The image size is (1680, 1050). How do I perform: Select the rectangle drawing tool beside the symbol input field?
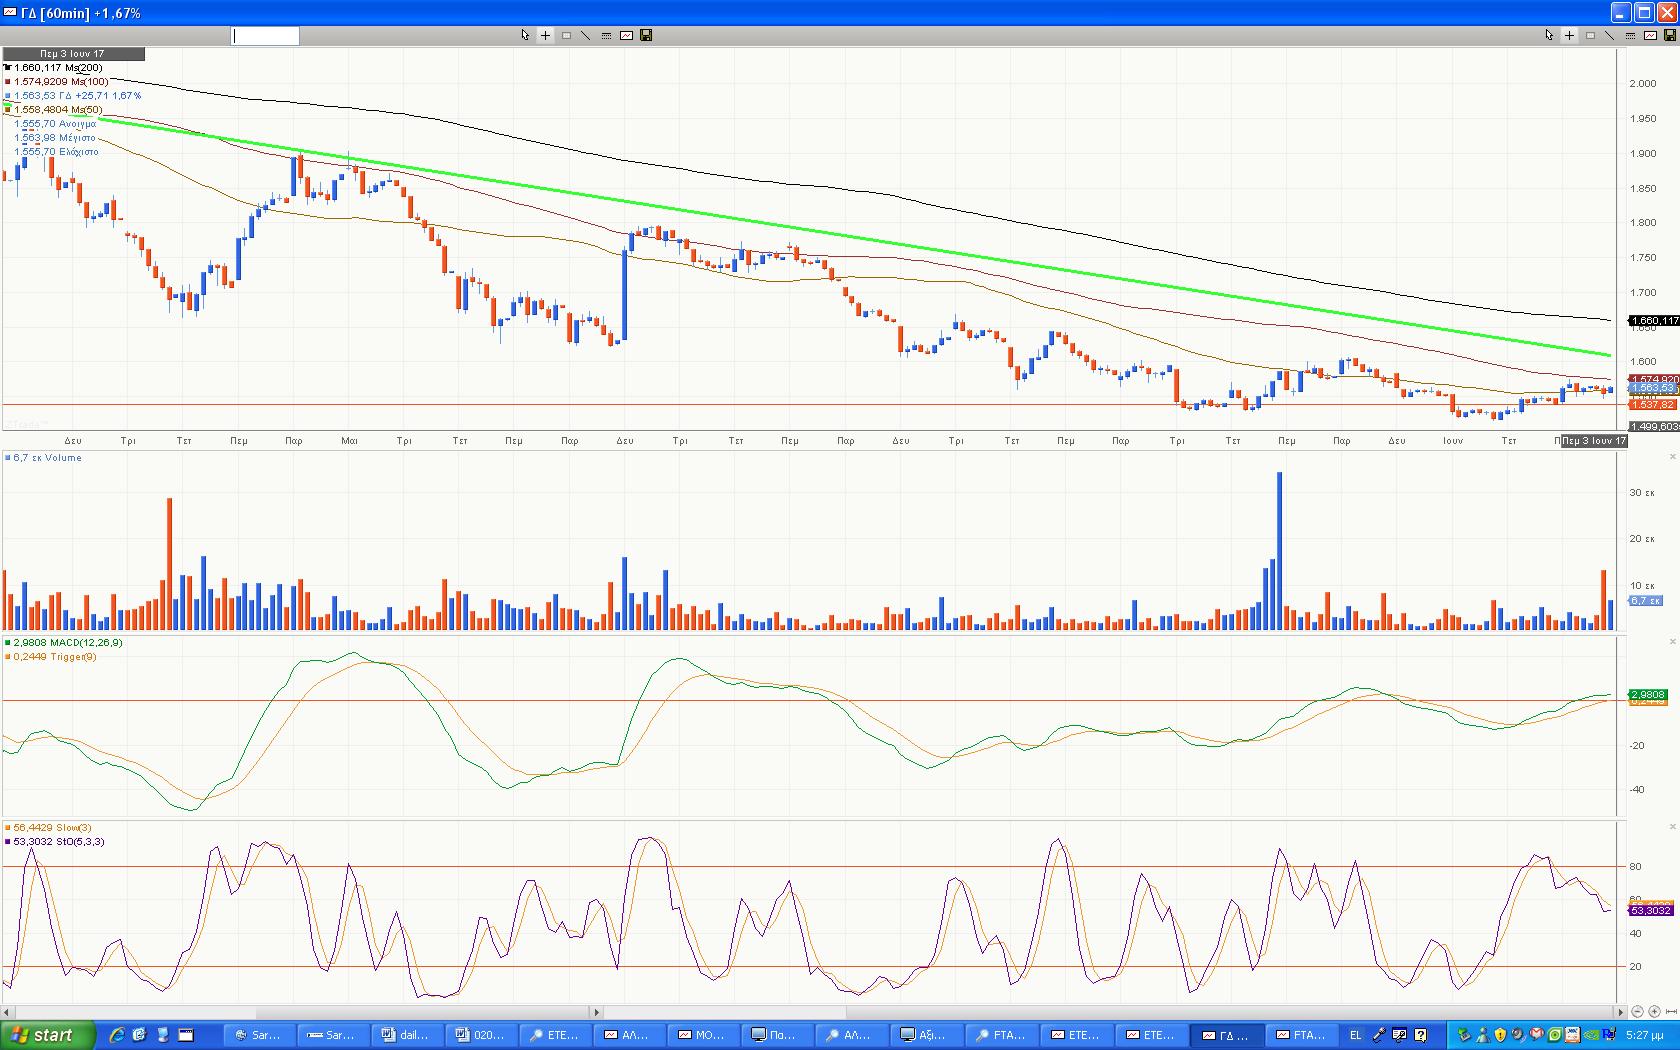click(566, 35)
